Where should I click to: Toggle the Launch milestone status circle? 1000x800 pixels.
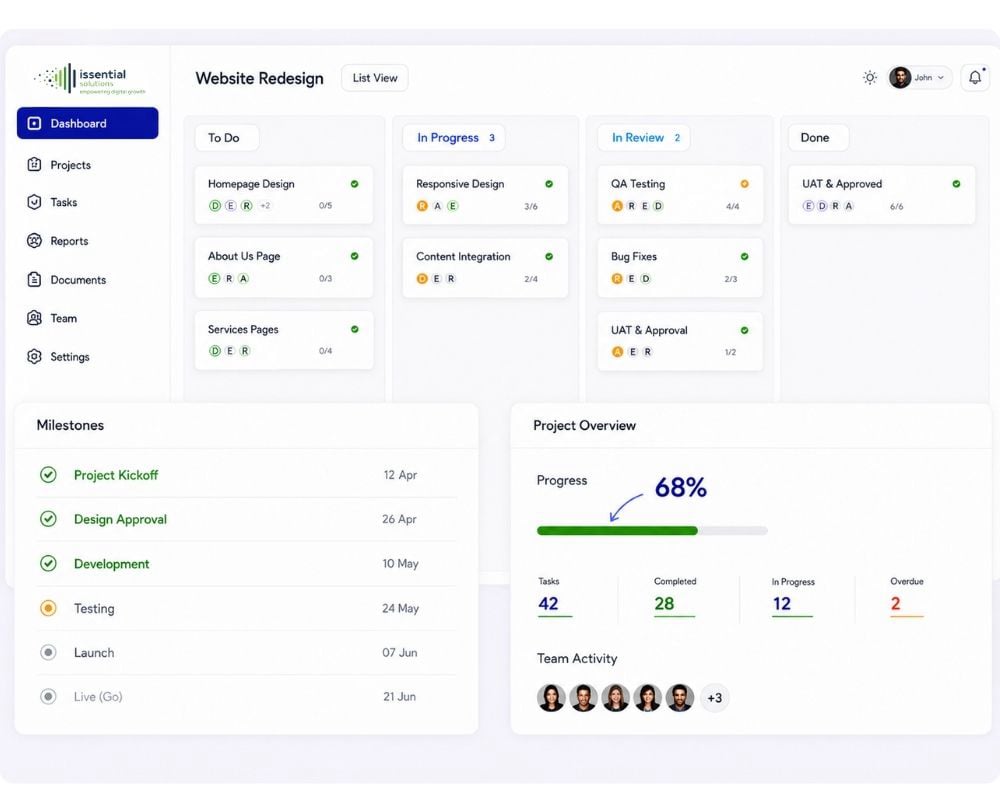point(48,652)
